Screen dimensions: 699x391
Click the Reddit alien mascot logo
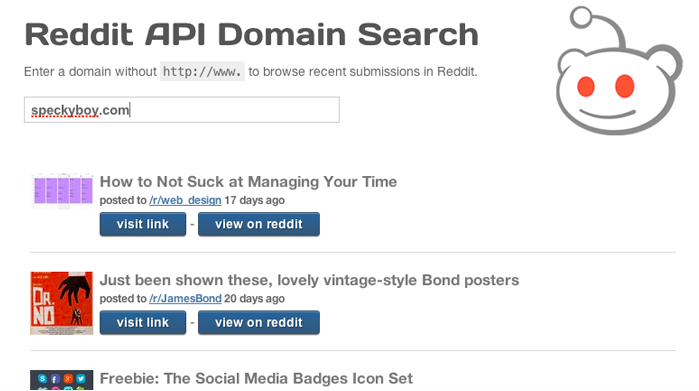point(619,70)
